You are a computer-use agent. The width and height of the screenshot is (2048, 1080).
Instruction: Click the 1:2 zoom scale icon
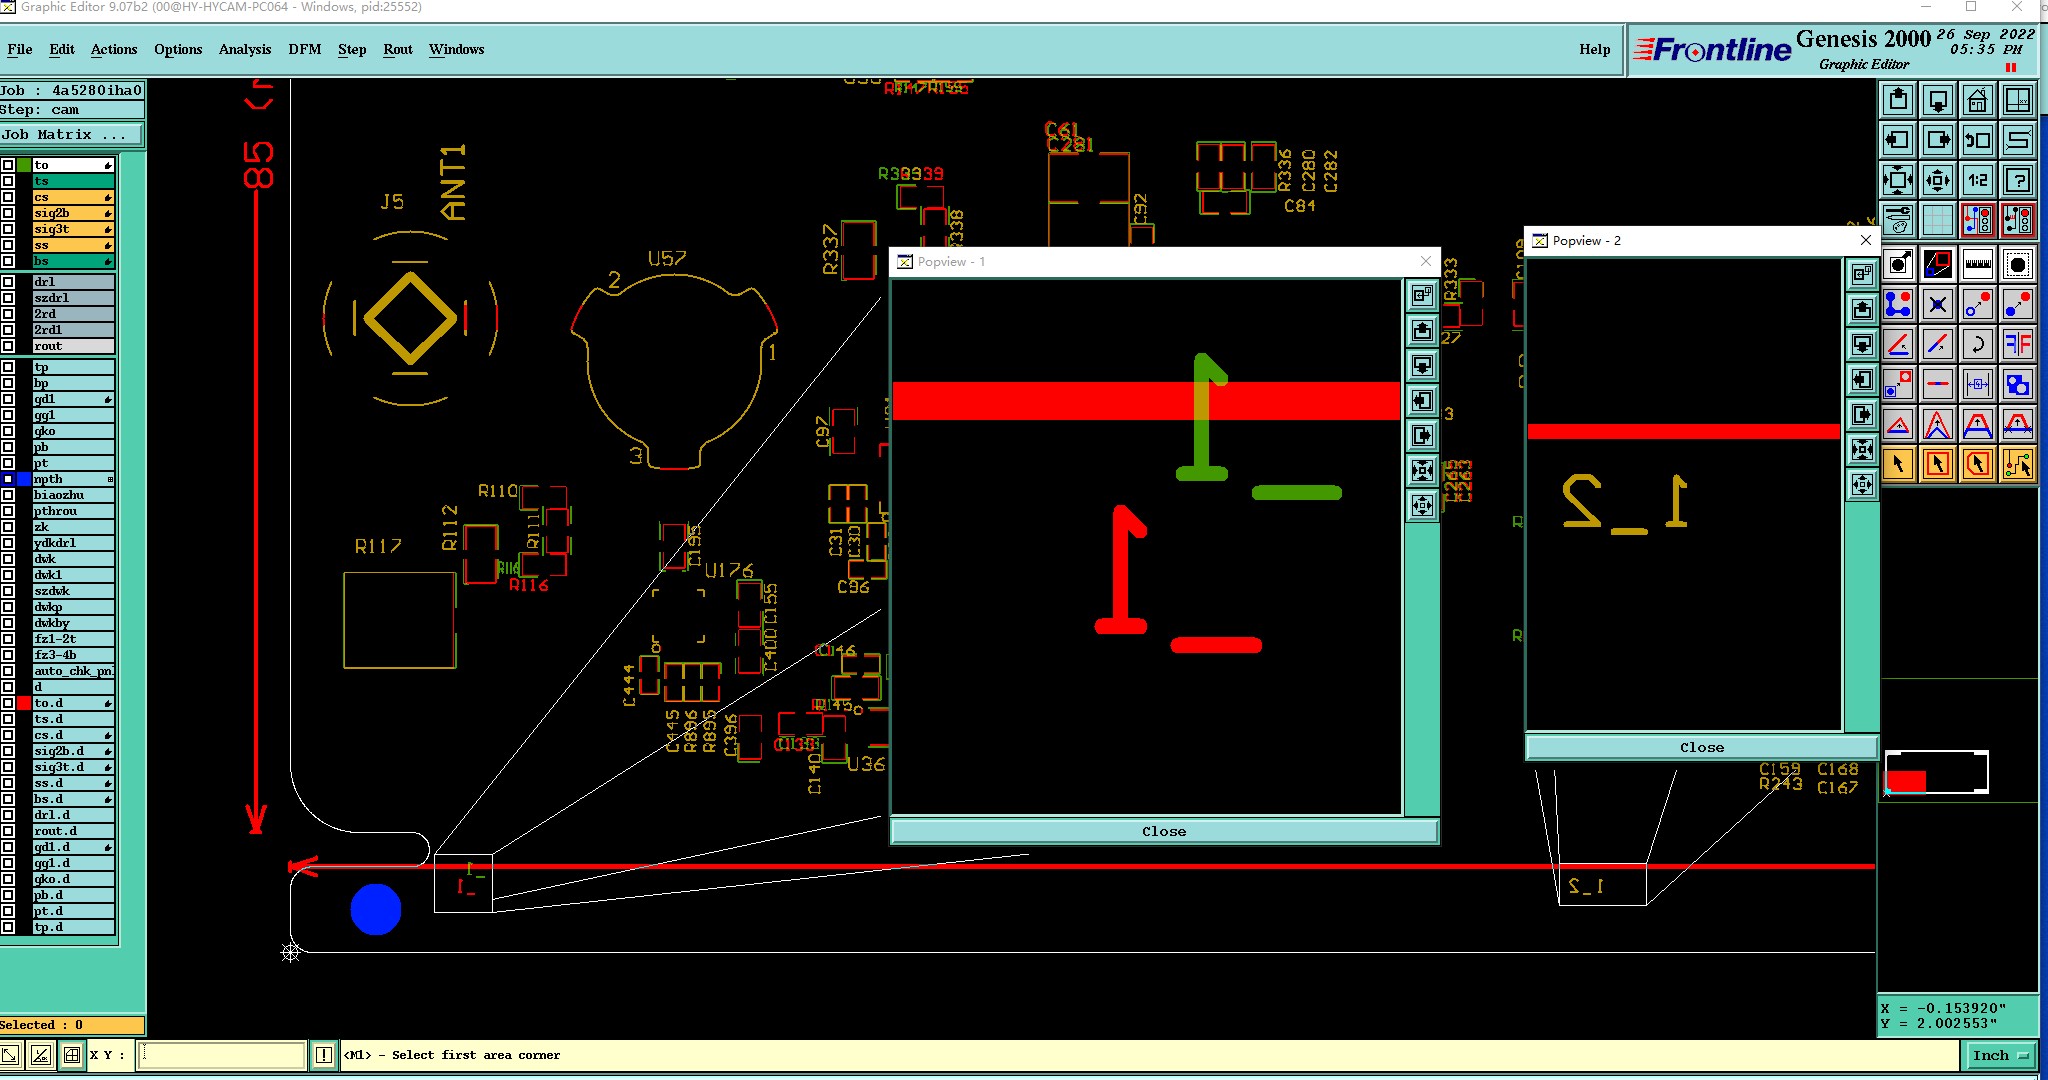(x=1977, y=181)
